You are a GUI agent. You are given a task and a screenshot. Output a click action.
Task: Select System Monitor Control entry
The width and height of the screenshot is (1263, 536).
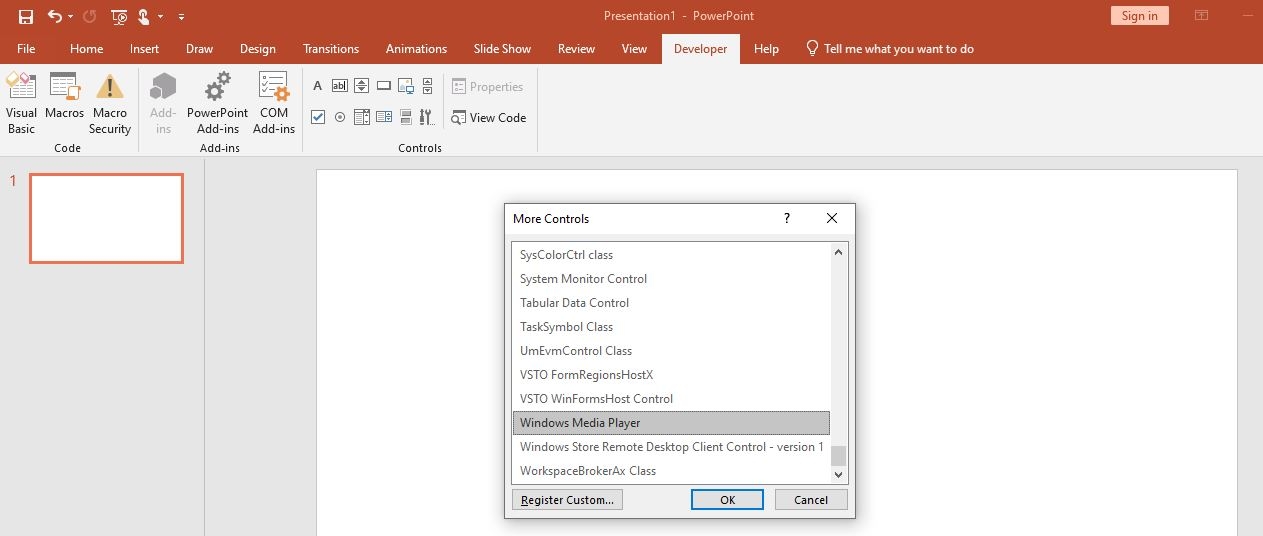pyautogui.click(x=671, y=279)
